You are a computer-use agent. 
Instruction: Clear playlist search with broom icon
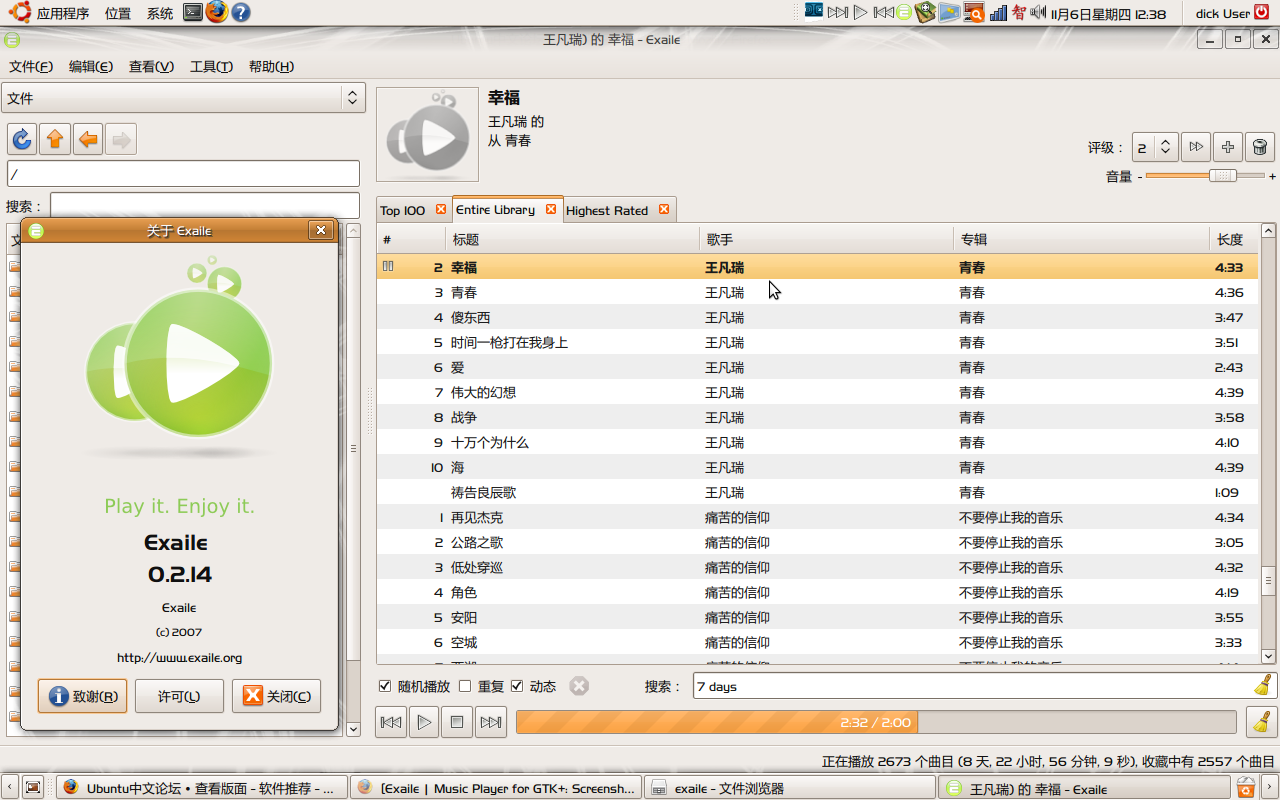point(1263,686)
